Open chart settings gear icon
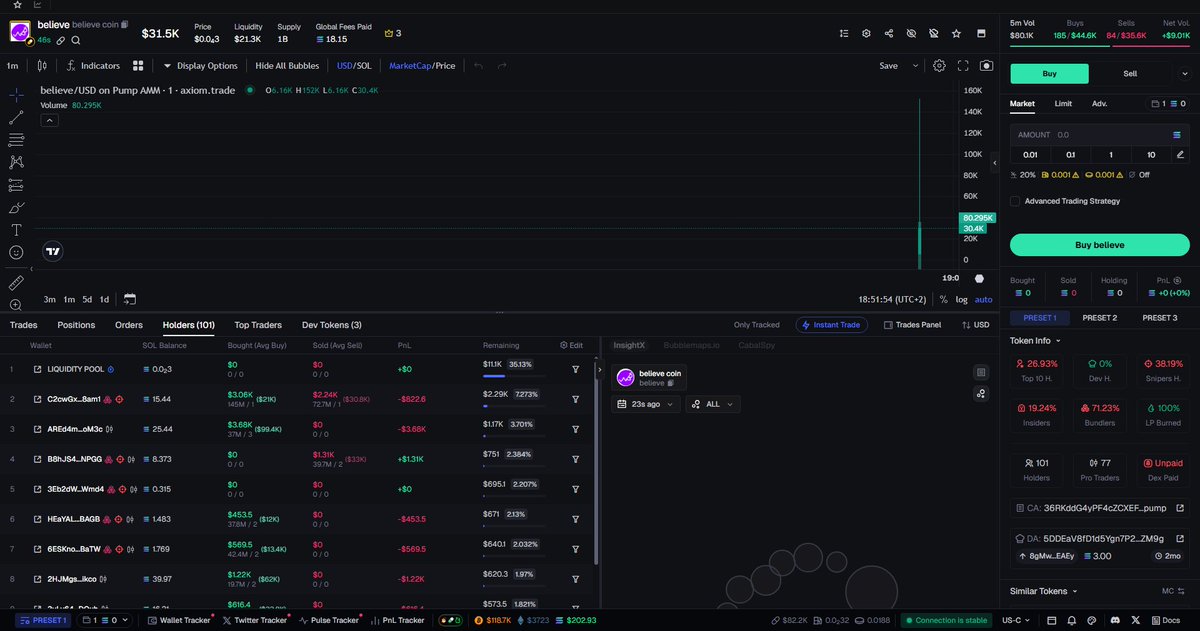 pyautogui.click(x=940, y=66)
